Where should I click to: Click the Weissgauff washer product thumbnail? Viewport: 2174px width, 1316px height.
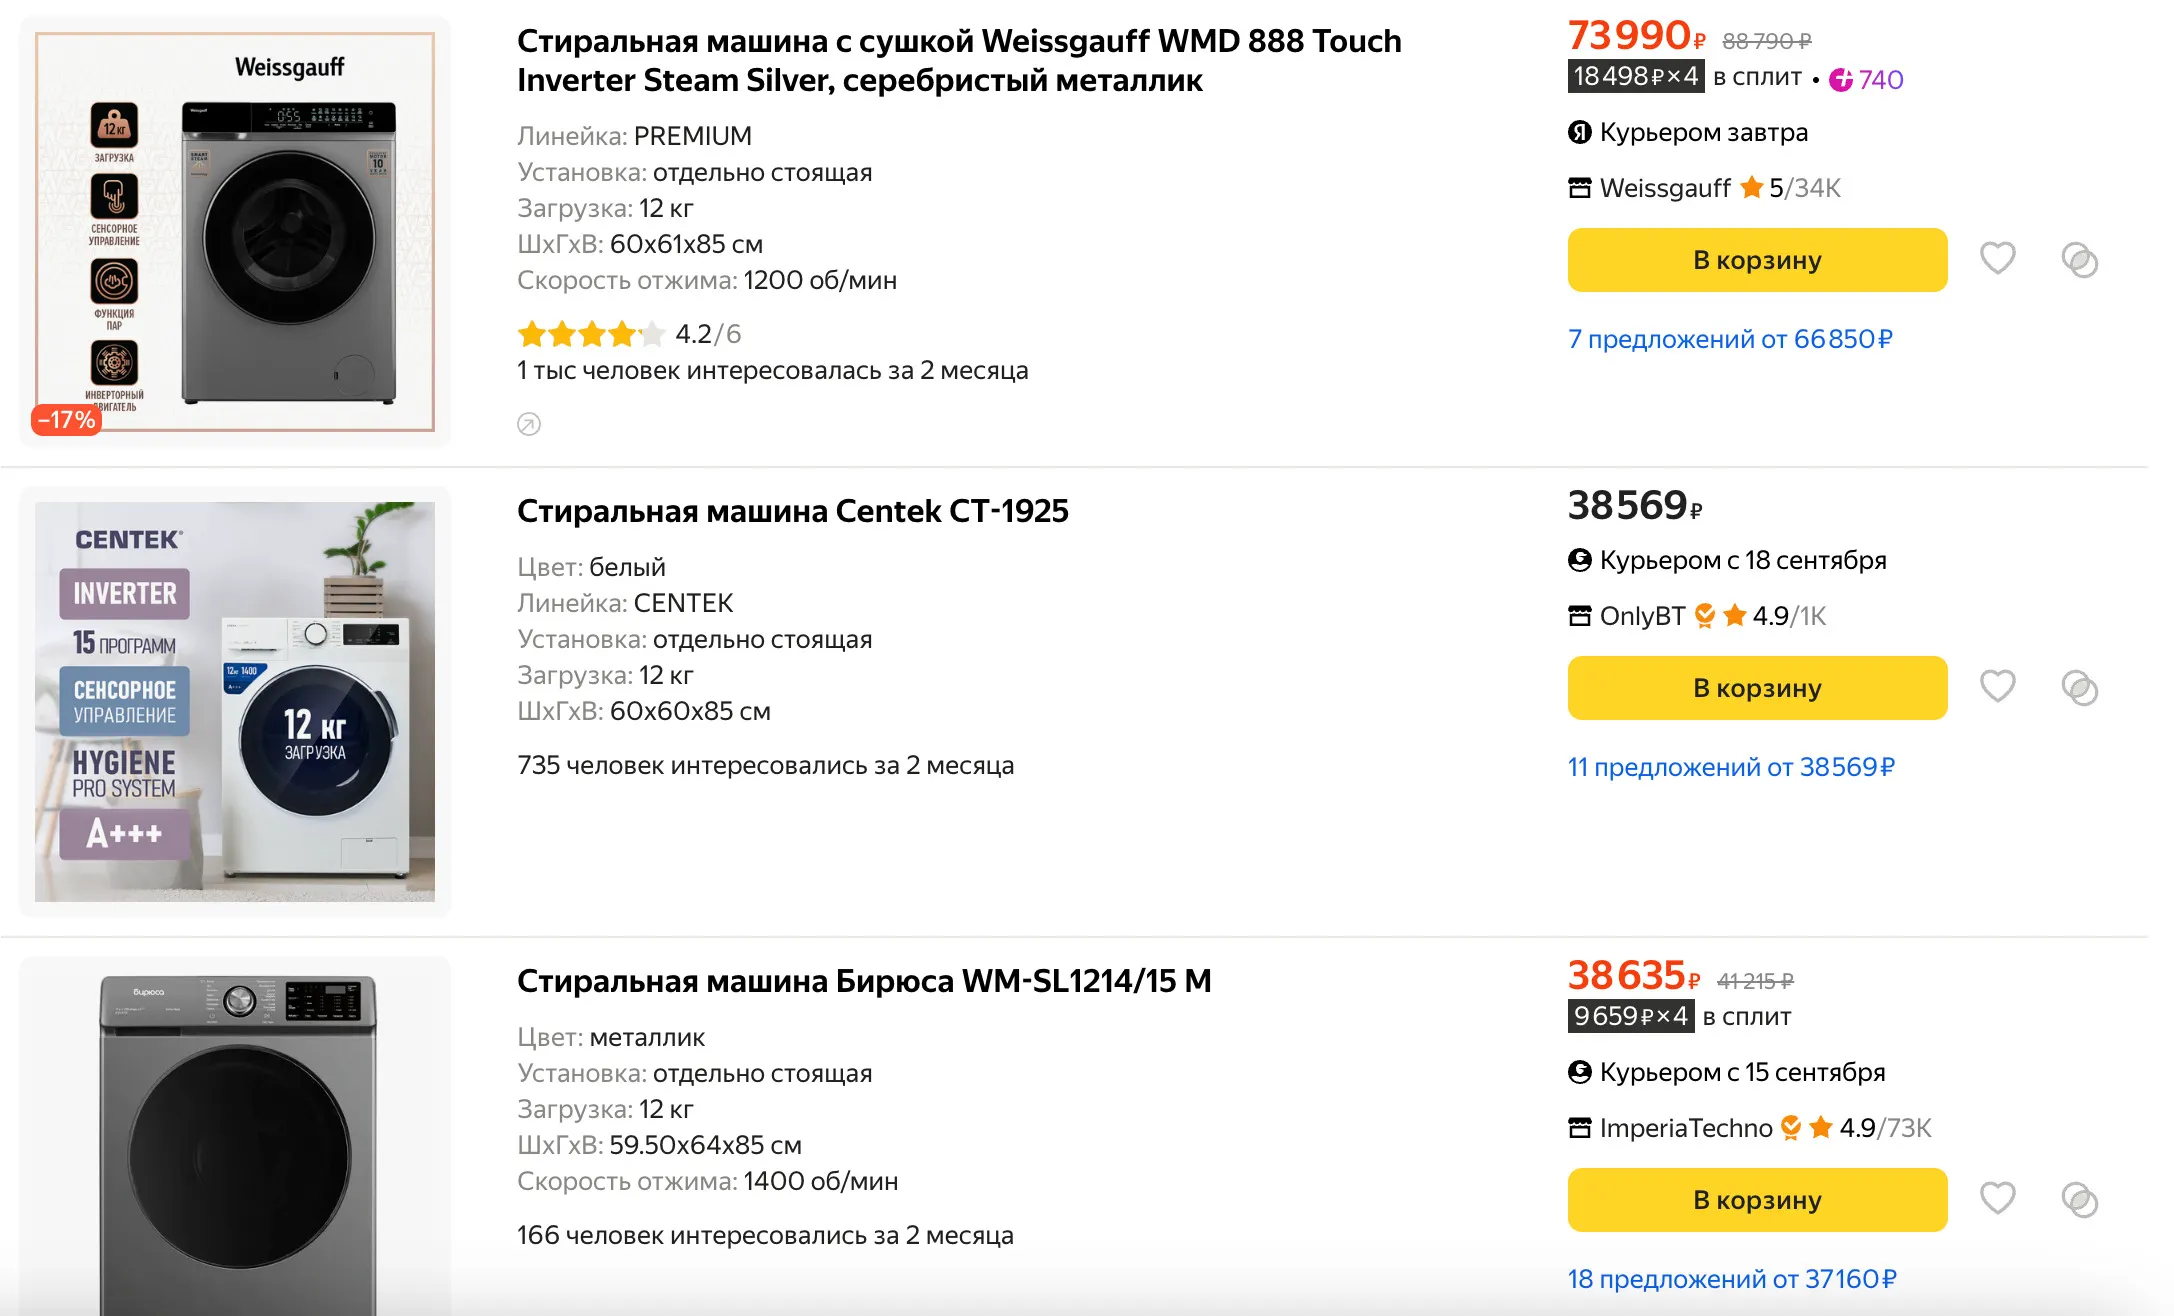pyautogui.click(x=235, y=232)
